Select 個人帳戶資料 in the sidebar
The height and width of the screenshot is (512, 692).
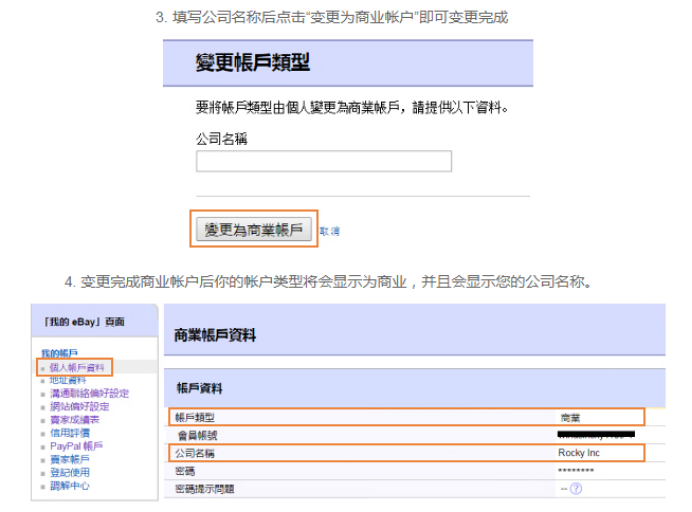click(x=77, y=367)
